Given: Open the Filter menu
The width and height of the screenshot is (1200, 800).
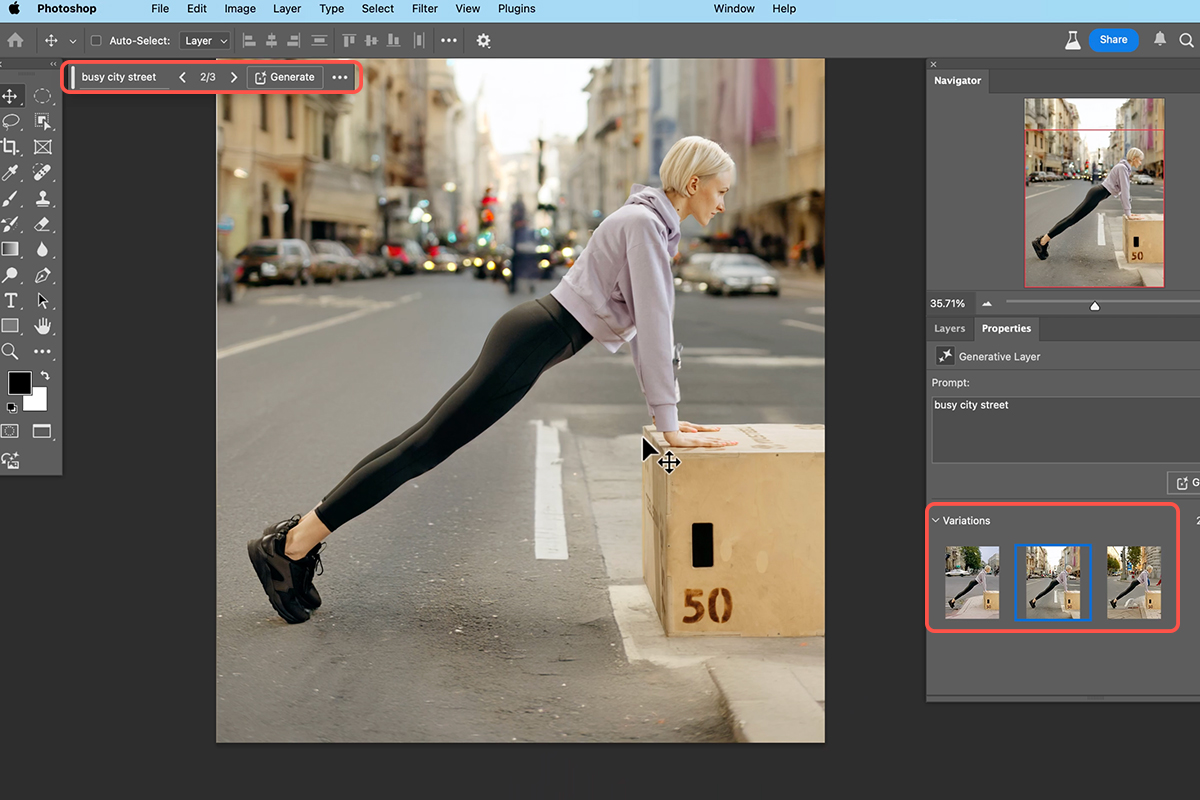Looking at the screenshot, I should click(424, 9).
